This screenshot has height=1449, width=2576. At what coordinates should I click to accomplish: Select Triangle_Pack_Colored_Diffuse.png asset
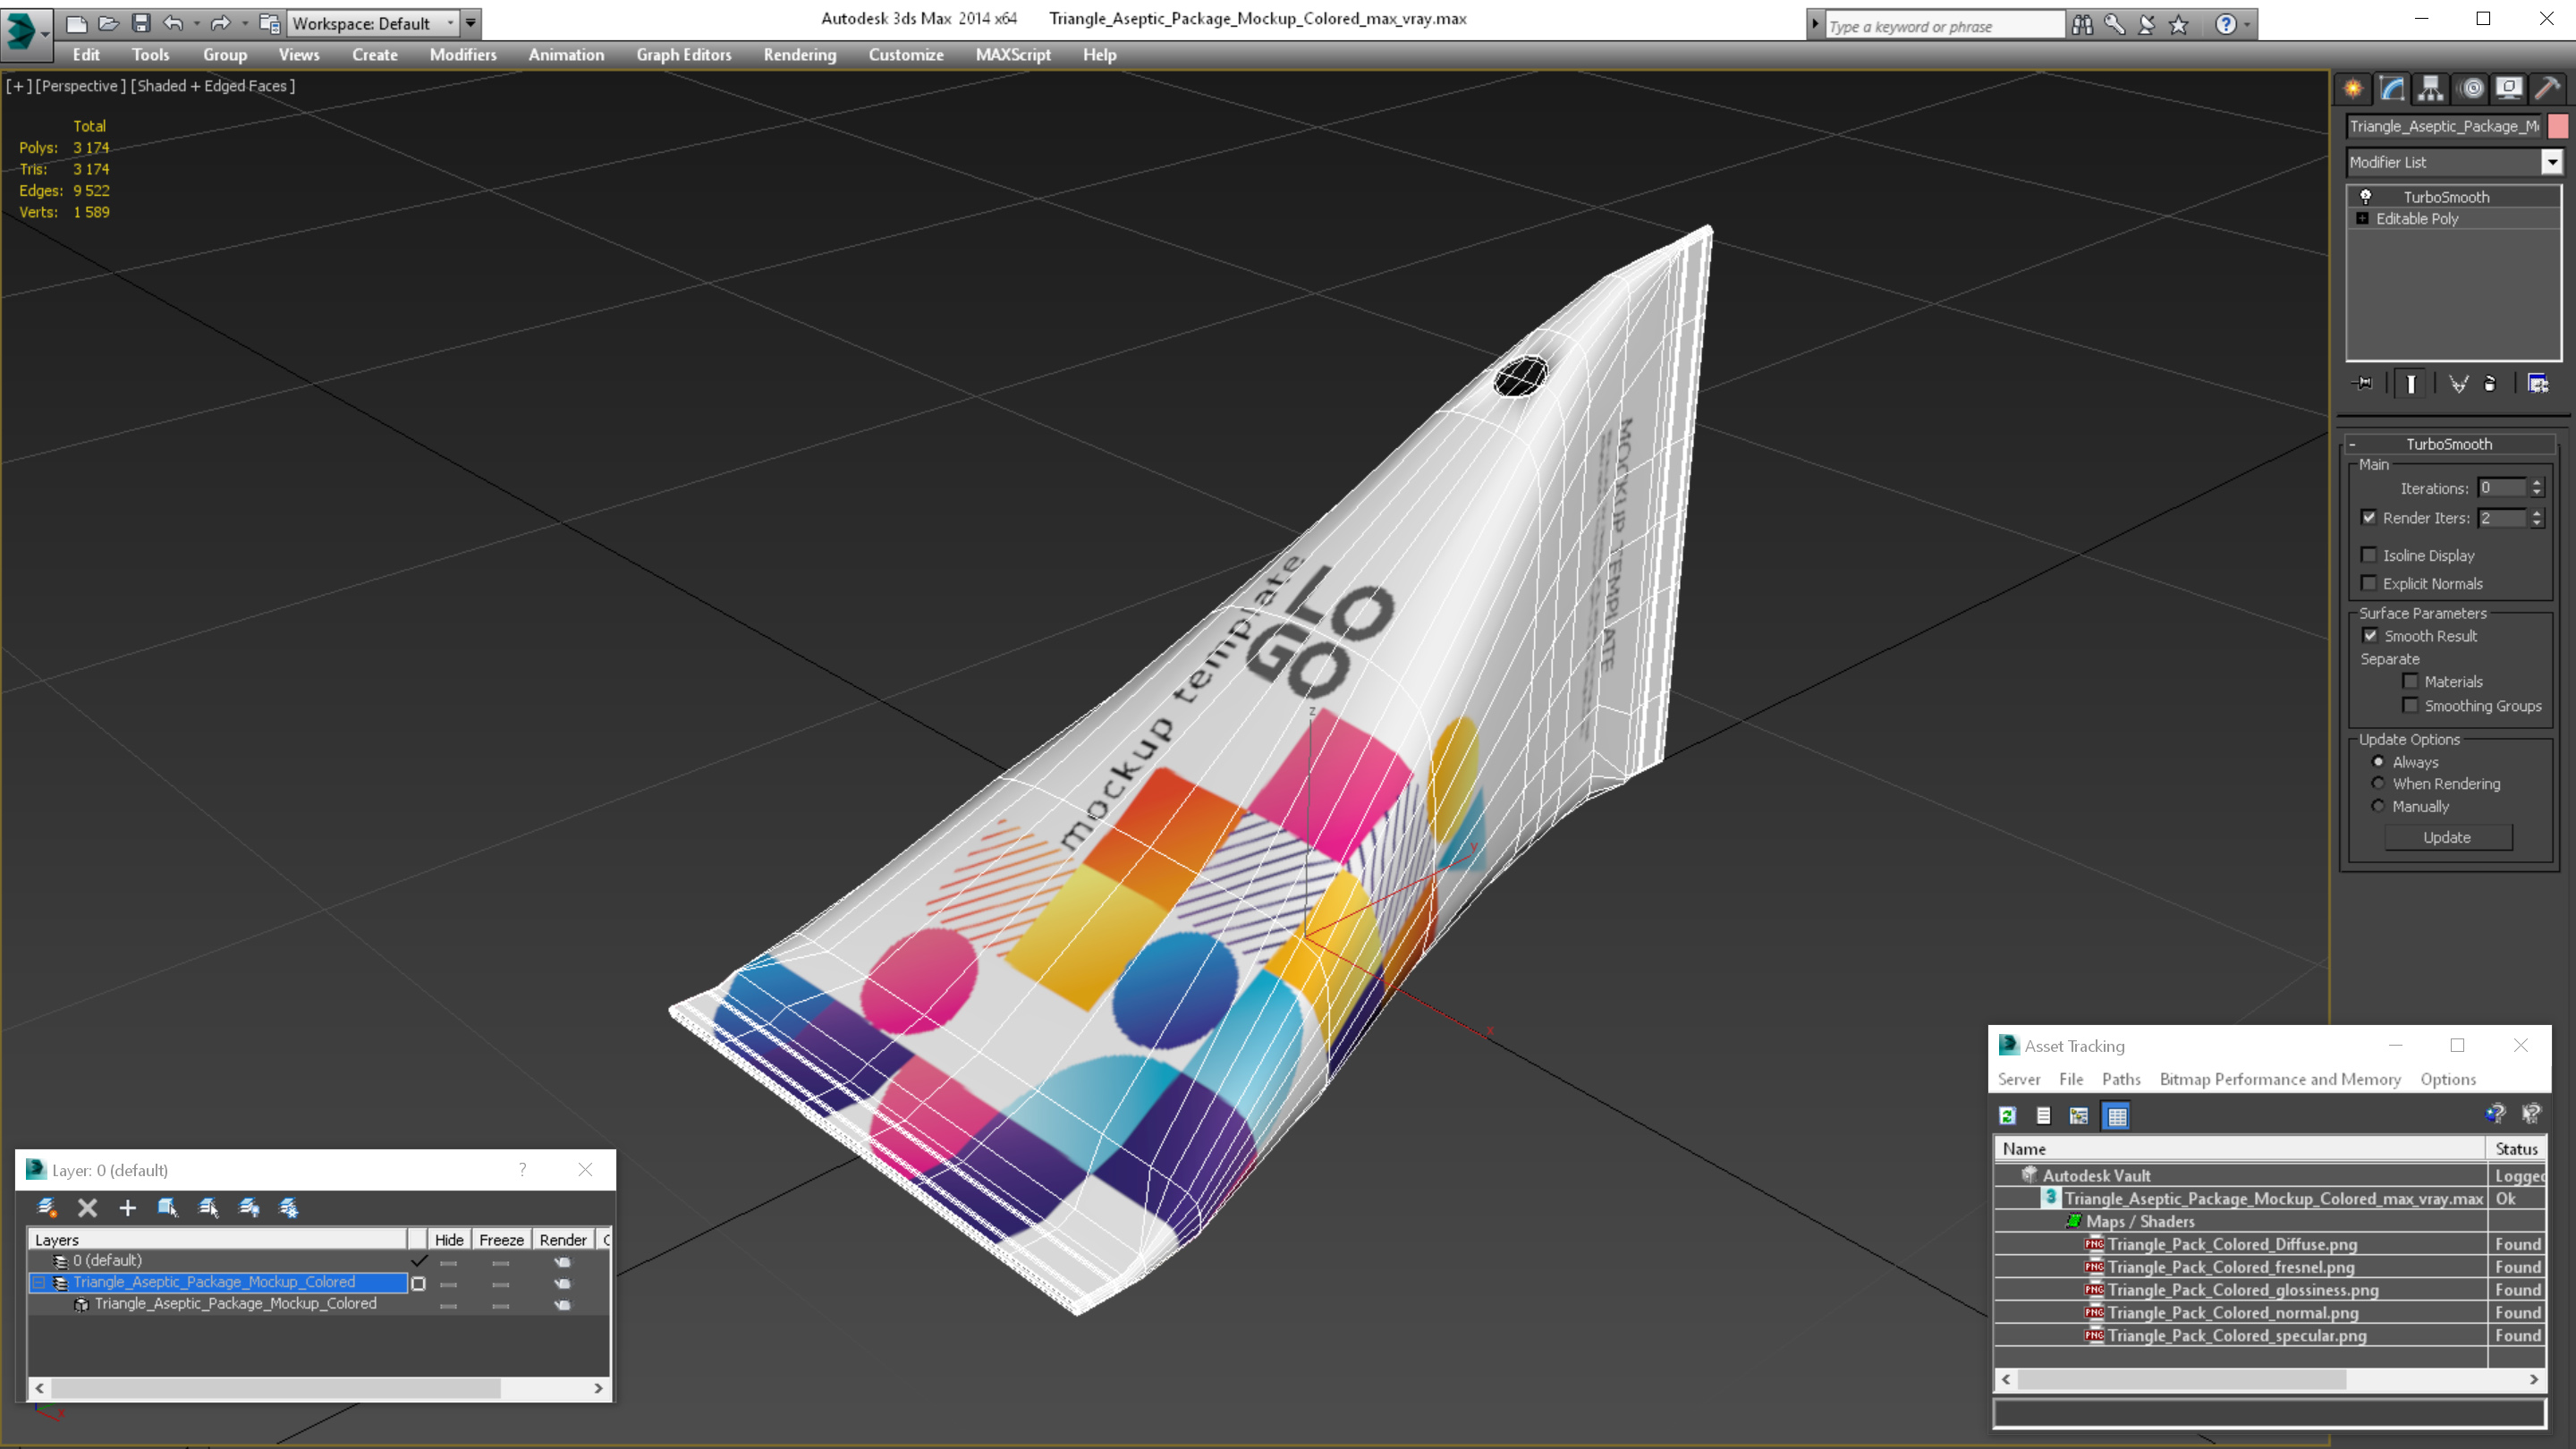pos(2233,1244)
